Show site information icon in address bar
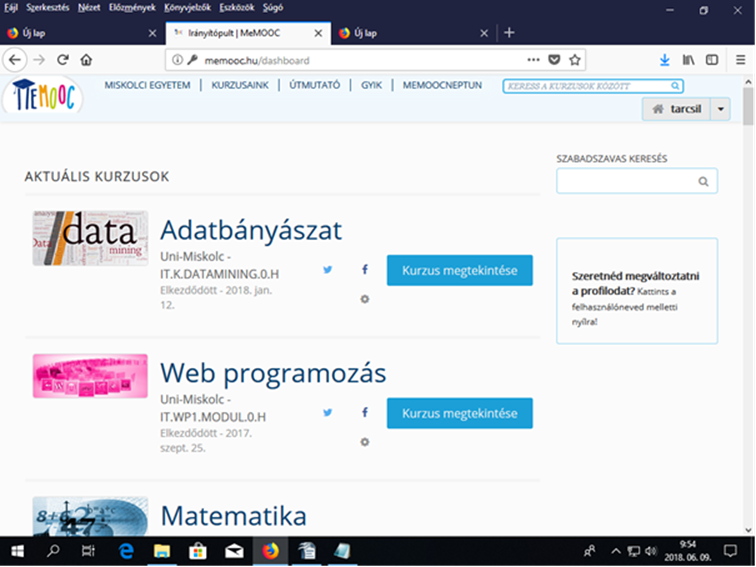756x567 pixels. coord(177,60)
